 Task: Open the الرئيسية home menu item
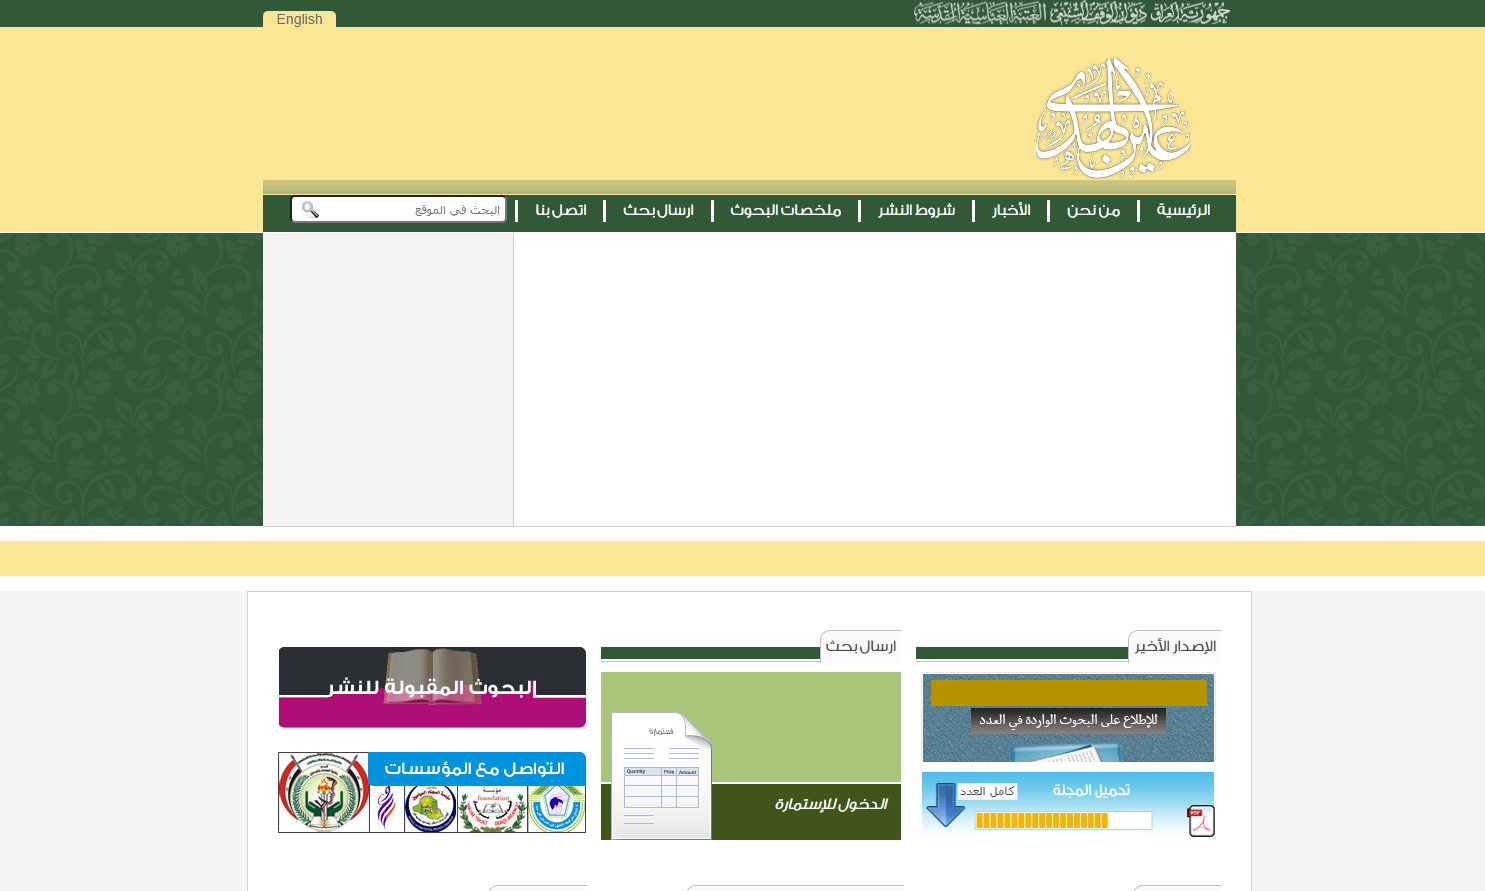click(1183, 210)
